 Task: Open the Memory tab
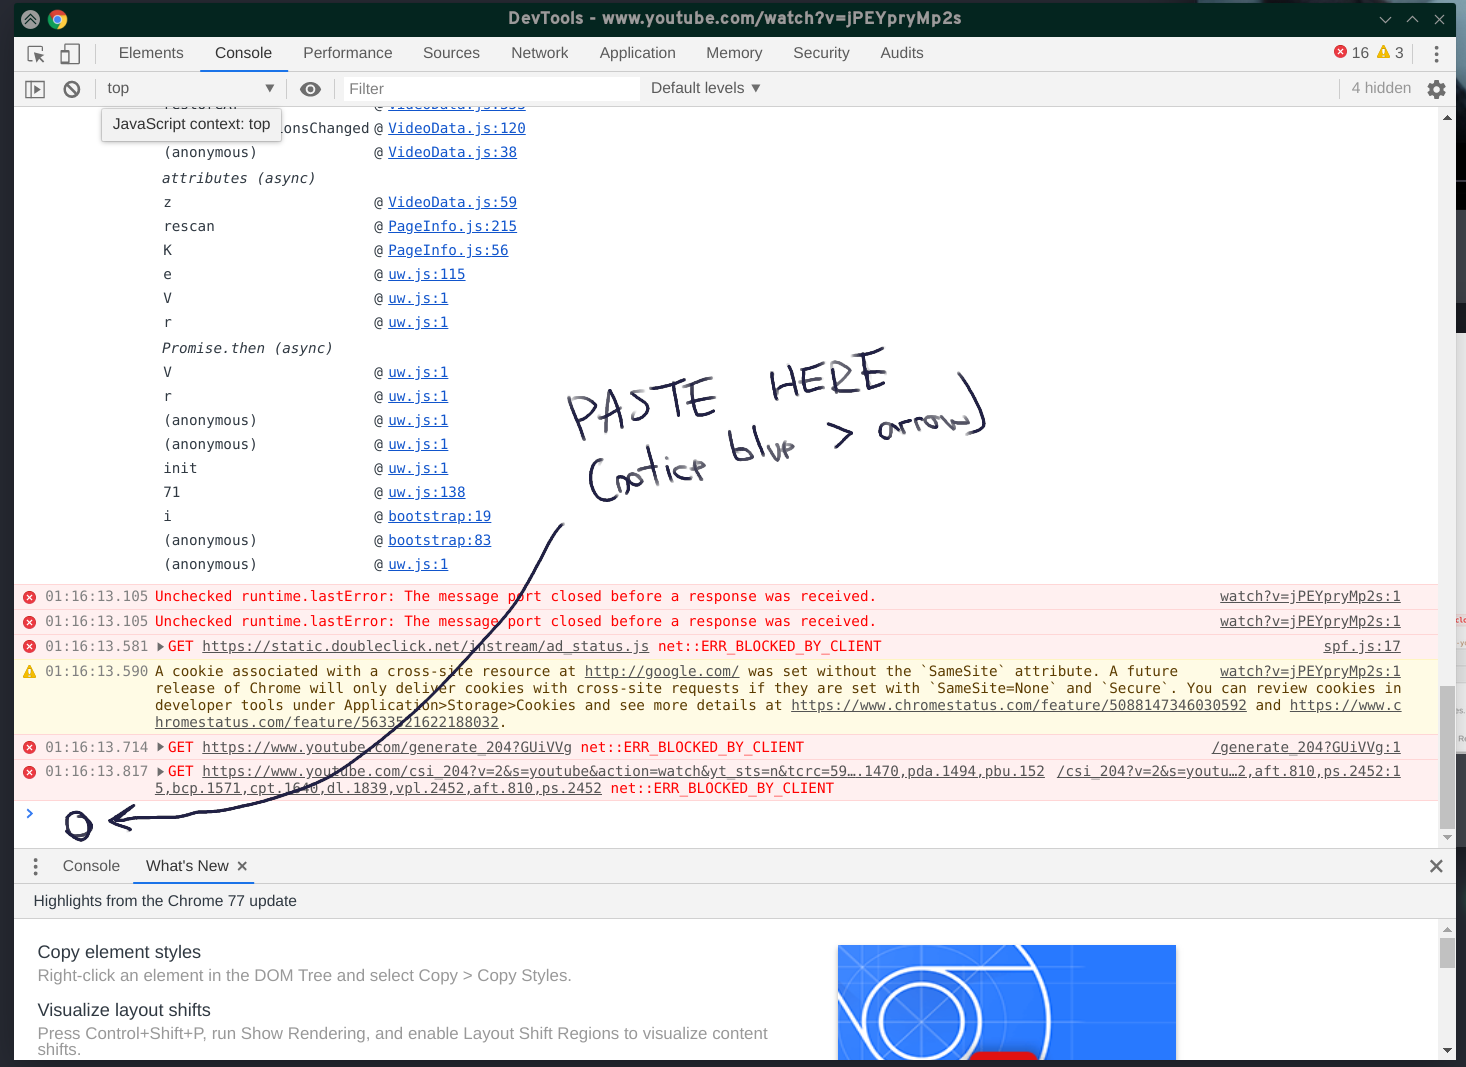(x=734, y=53)
